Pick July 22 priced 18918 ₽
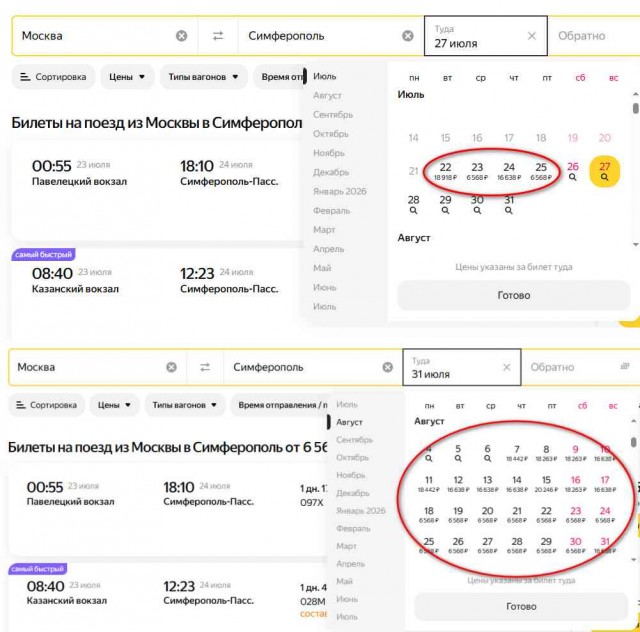 (445, 171)
